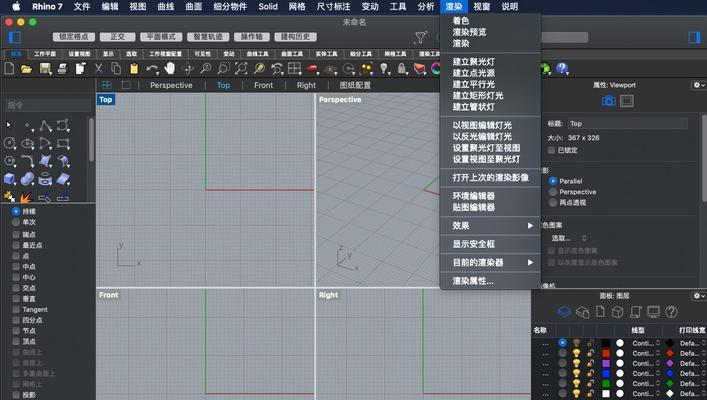Screen dimensions: 707x400
Task: Click the camera icon in Viewport properties
Action: click(x=609, y=101)
